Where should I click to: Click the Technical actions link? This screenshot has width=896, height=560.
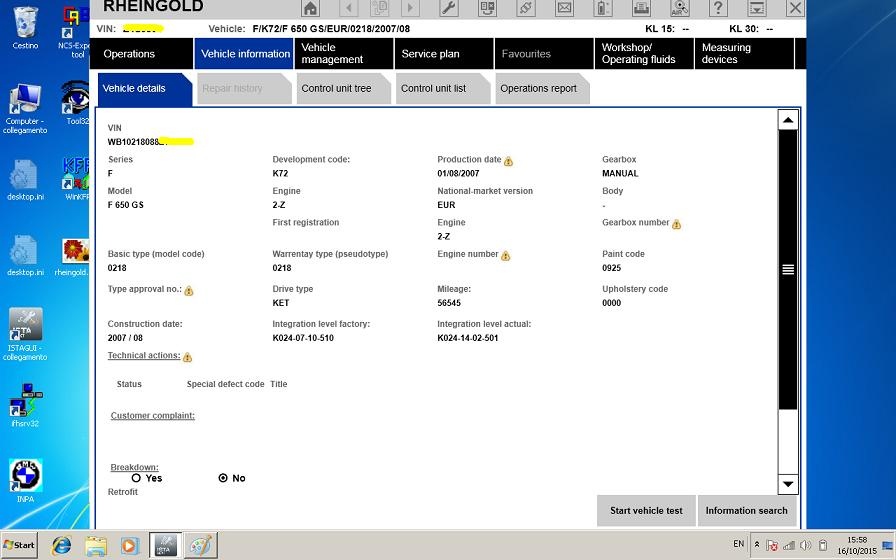[x=144, y=355]
